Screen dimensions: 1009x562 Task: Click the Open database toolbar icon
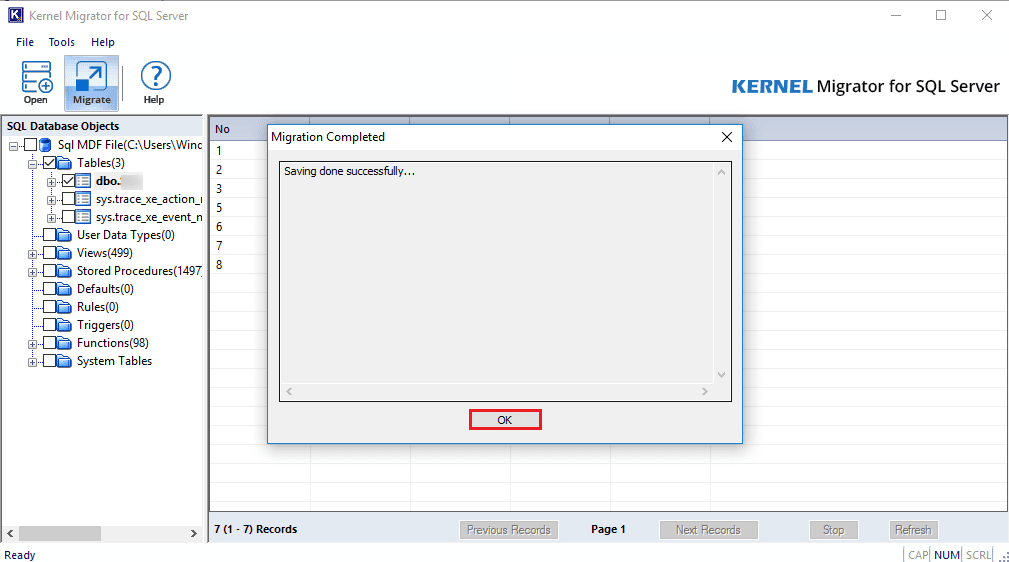tap(36, 82)
